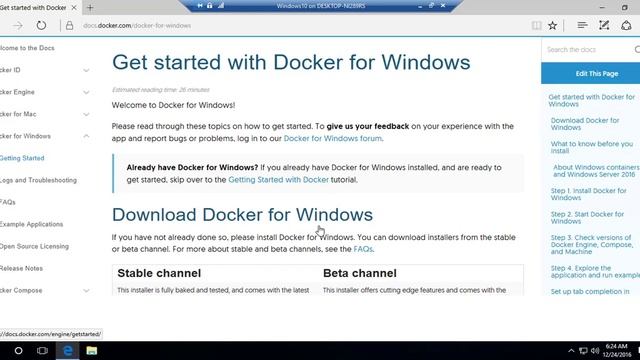Screen dimensions: 640x360
Task: Jump to Step 3. Check versions section
Action: [x=592, y=244]
